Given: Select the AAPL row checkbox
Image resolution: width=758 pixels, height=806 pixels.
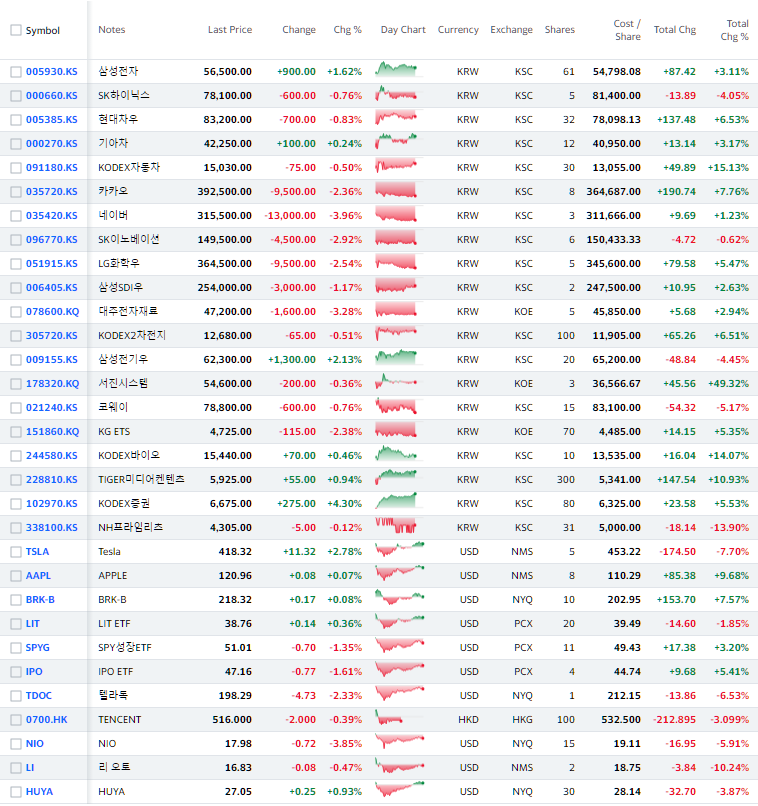Looking at the screenshot, I should pos(16,576).
